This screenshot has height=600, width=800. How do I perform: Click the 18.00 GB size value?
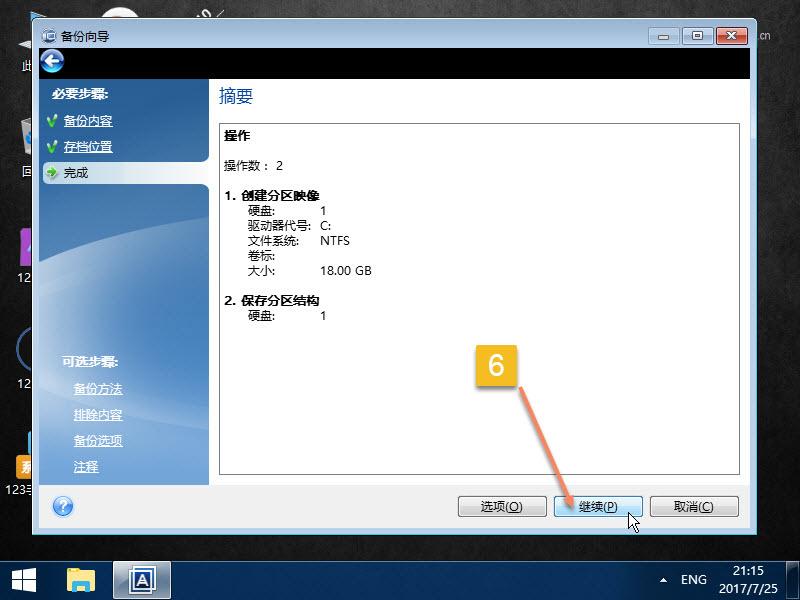(x=346, y=271)
